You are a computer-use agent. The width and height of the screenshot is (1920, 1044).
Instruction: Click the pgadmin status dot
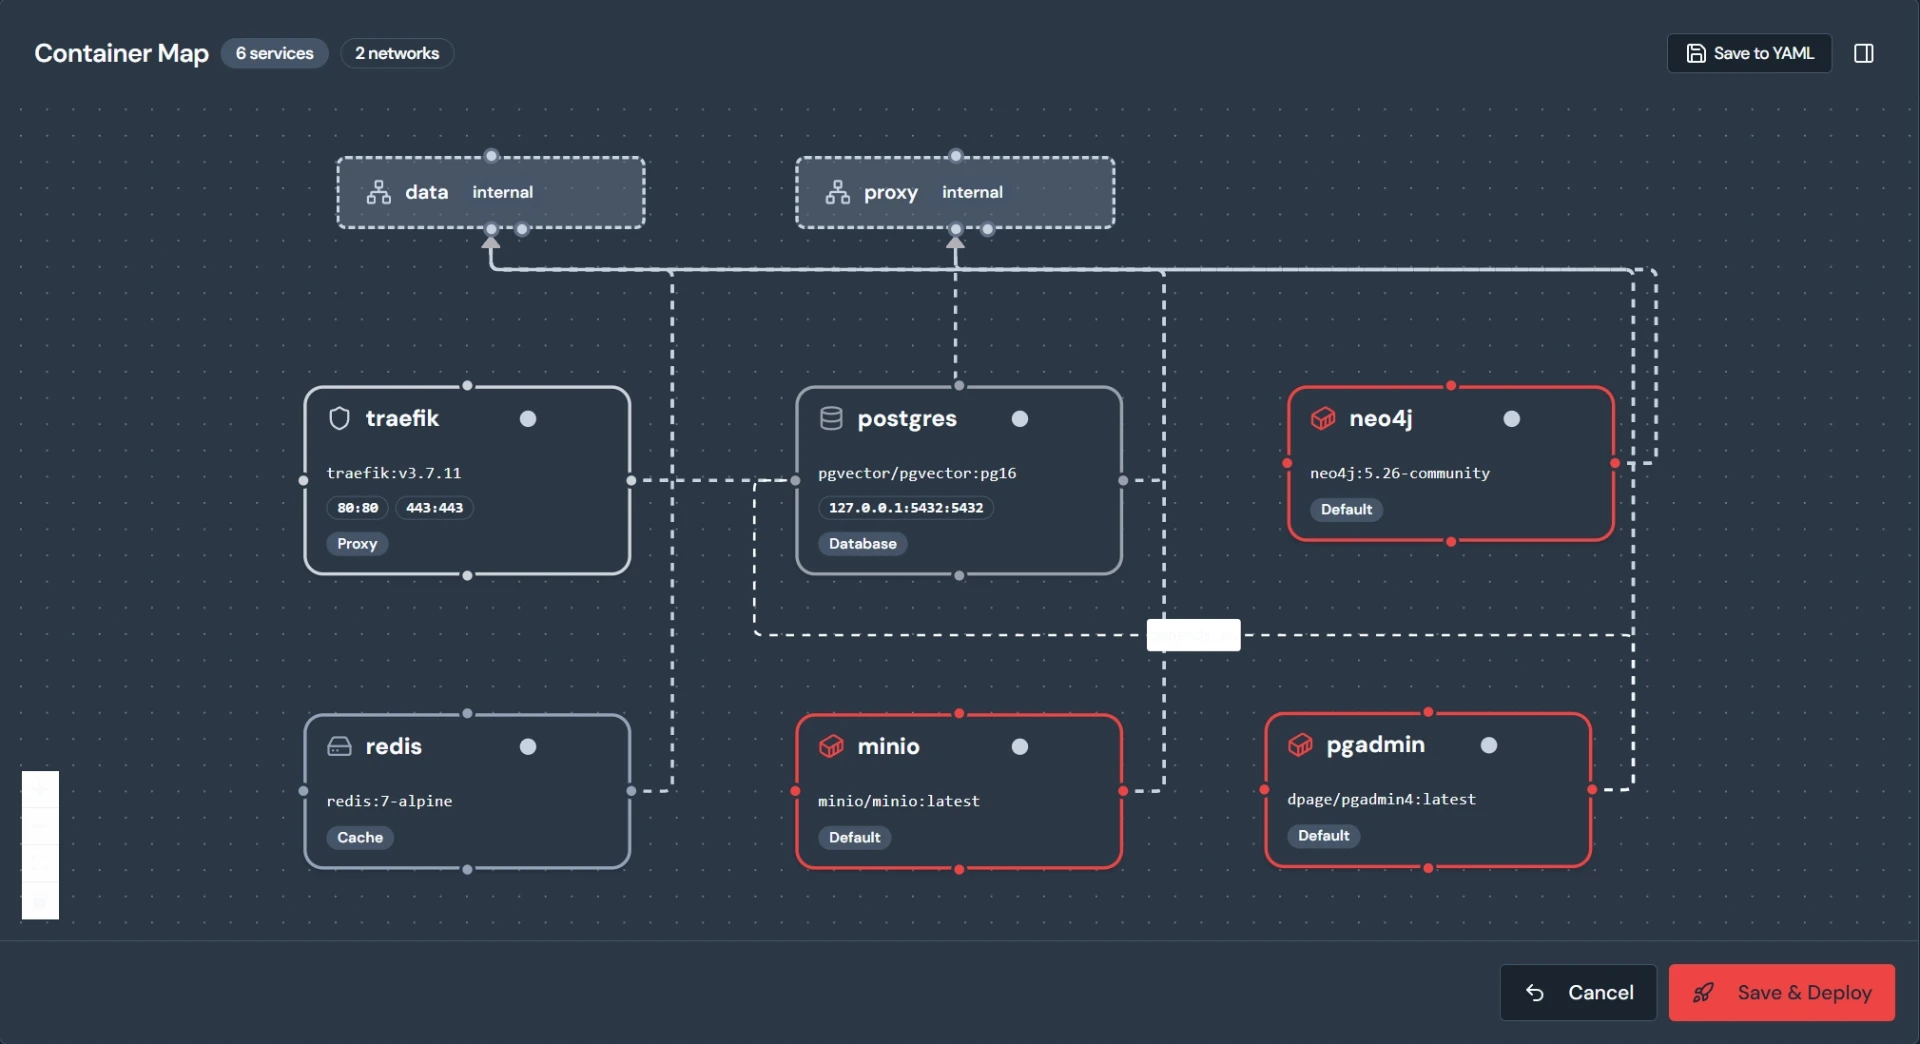tap(1489, 745)
